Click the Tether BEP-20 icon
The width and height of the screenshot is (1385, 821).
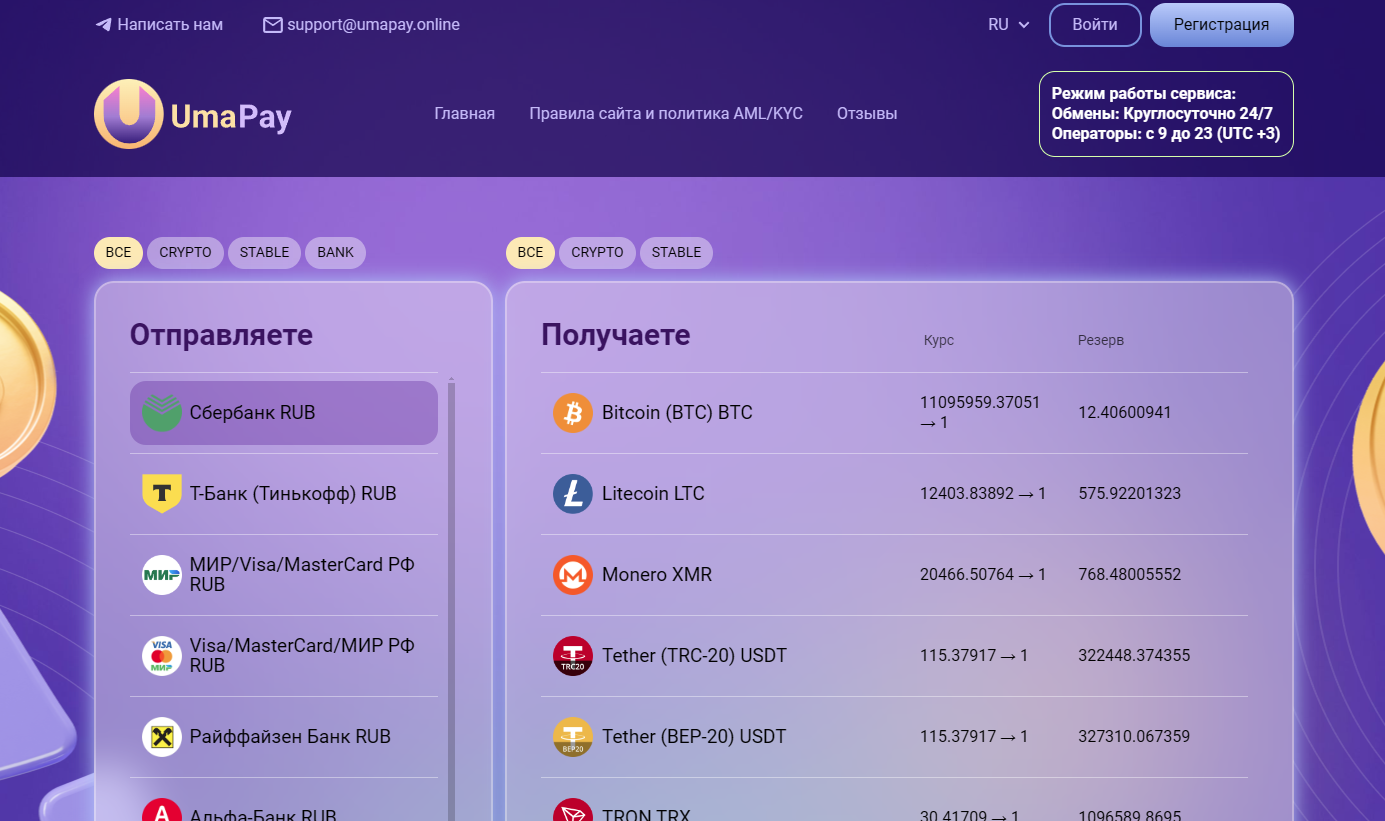point(573,737)
